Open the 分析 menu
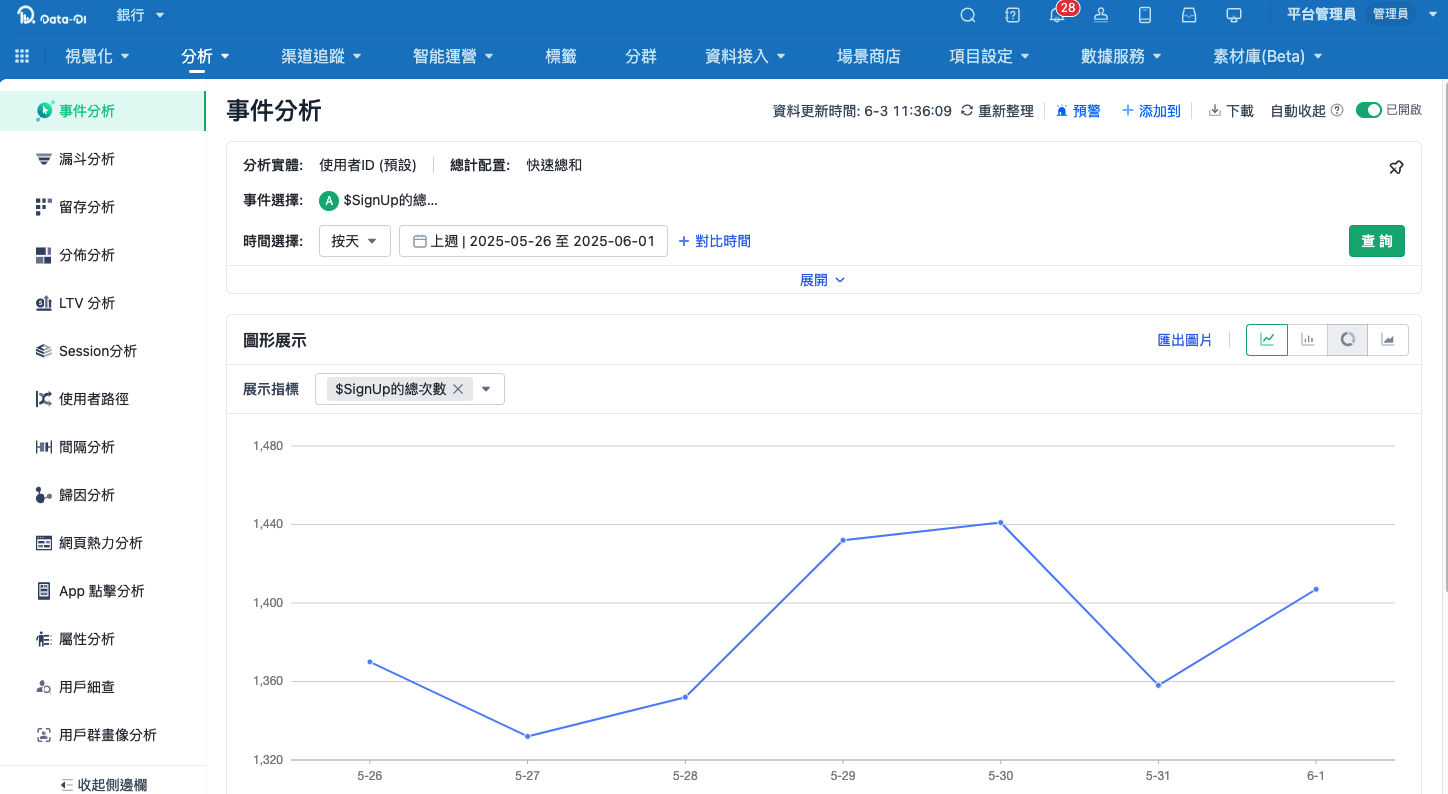Viewport: 1448px width, 794px height. pos(205,57)
